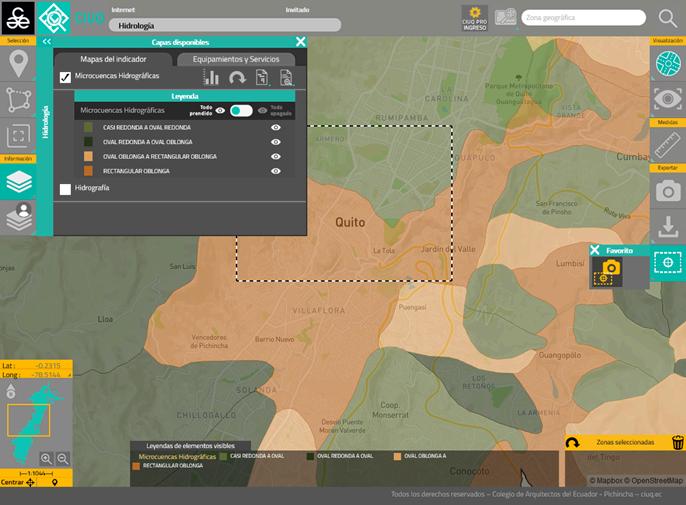Click the OVAL OBLONGA light orange swatch
Image resolution: width=686 pixels, height=505 pixels.
tap(88, 156)
